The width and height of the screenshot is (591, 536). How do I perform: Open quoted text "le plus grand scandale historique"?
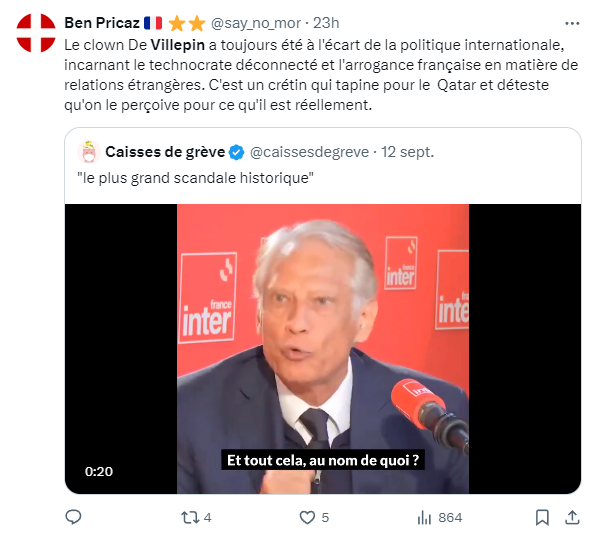point(195,178)
